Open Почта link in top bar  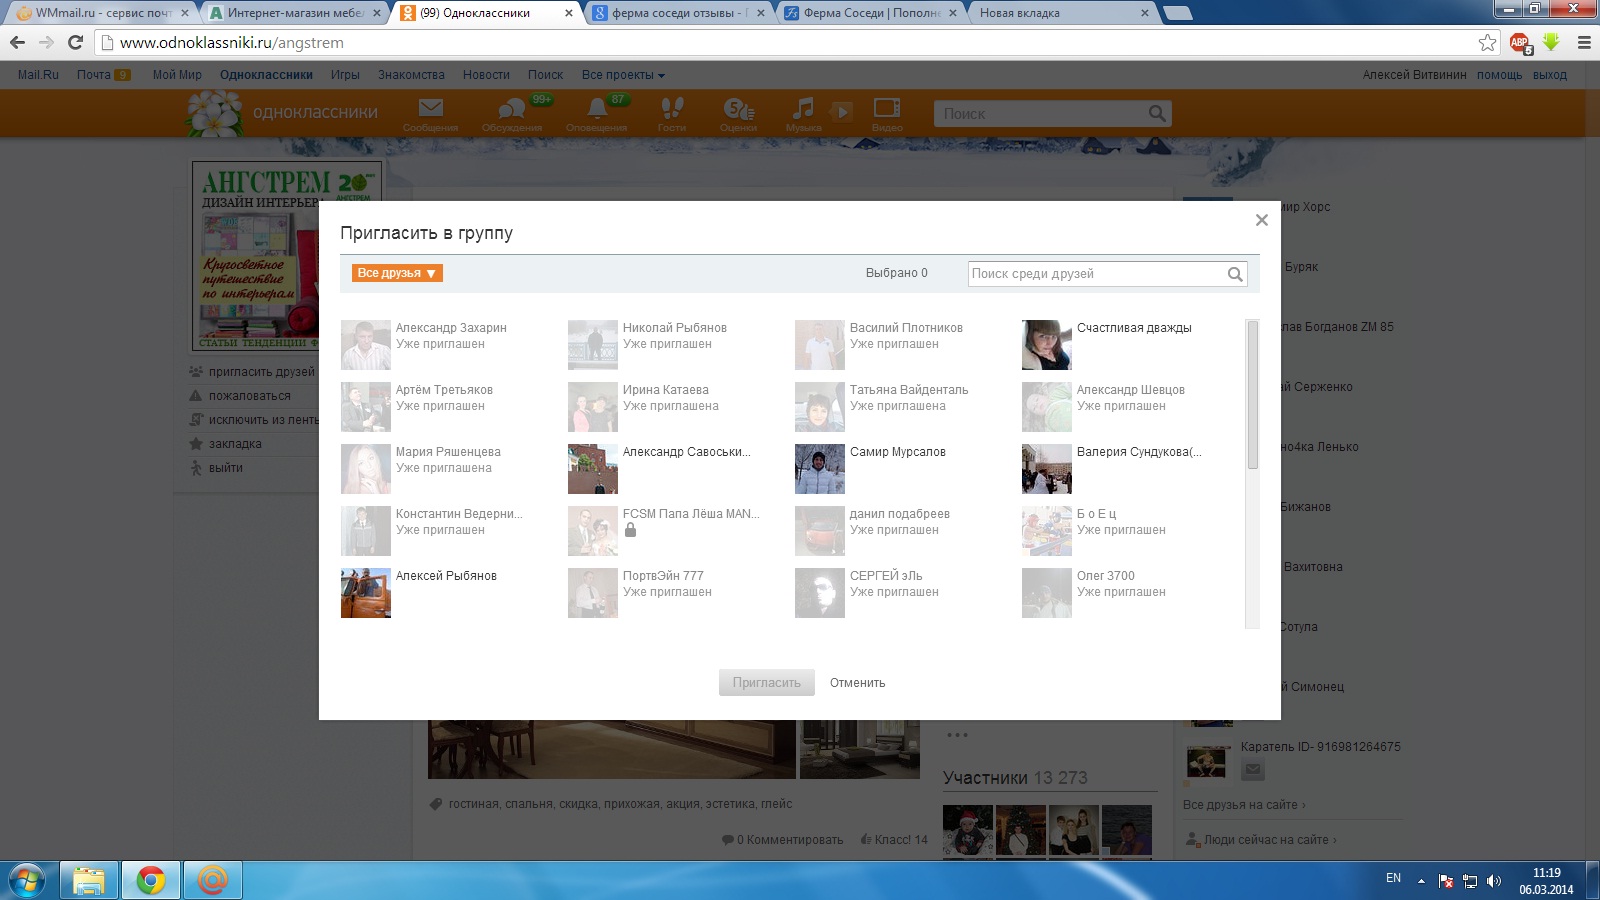pos(94,75)
